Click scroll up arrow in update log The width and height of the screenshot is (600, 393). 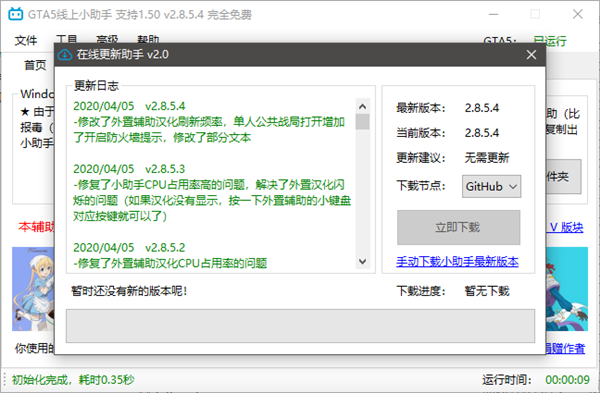[362, 106]
